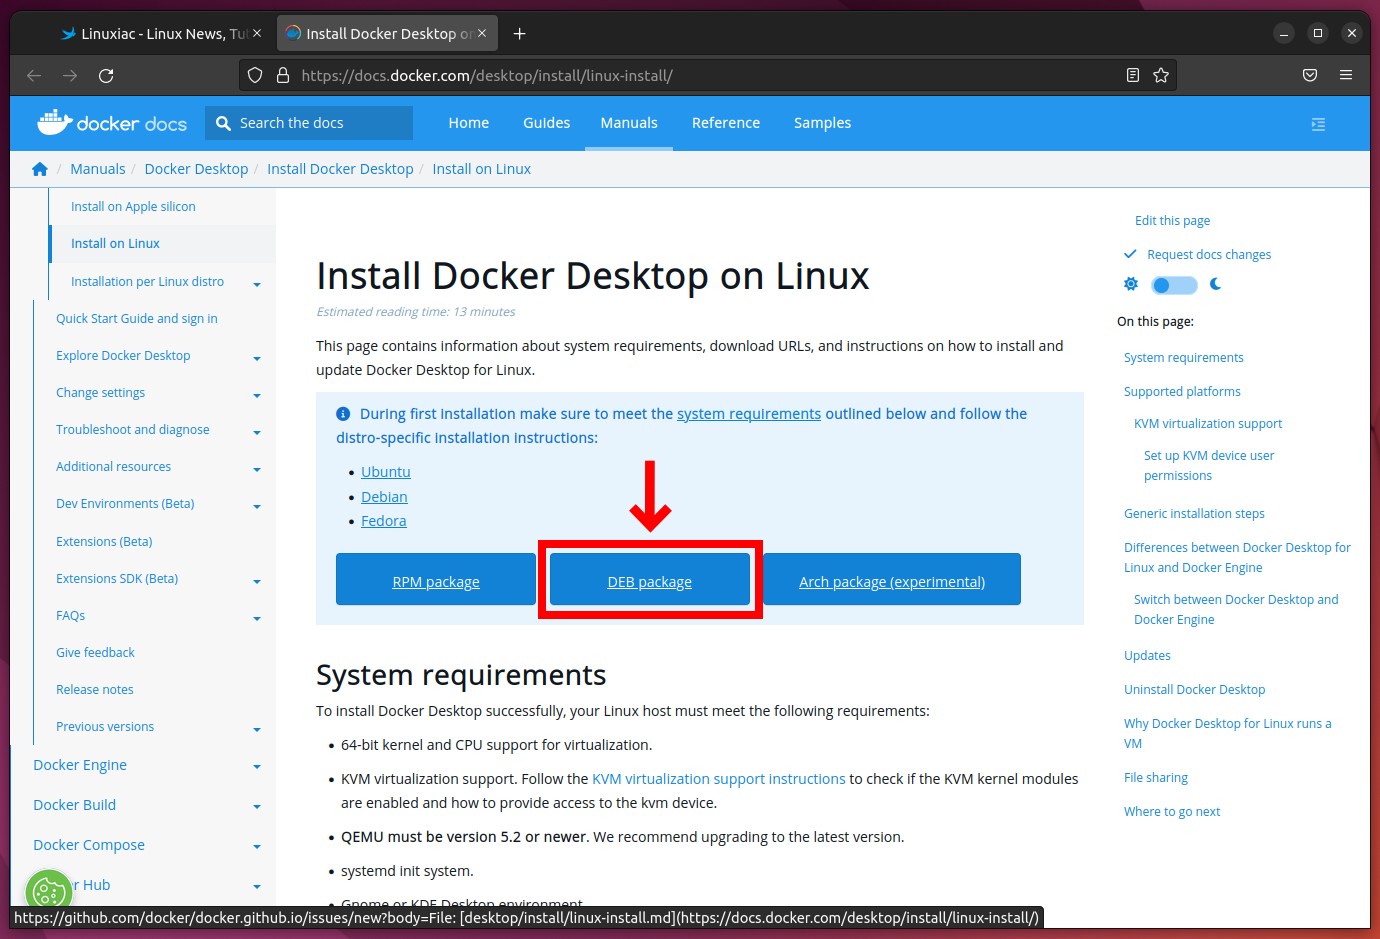Expand Extensions SDK (Beta) section
This screenshot has width=1380, height=939.
coord(257,581)
